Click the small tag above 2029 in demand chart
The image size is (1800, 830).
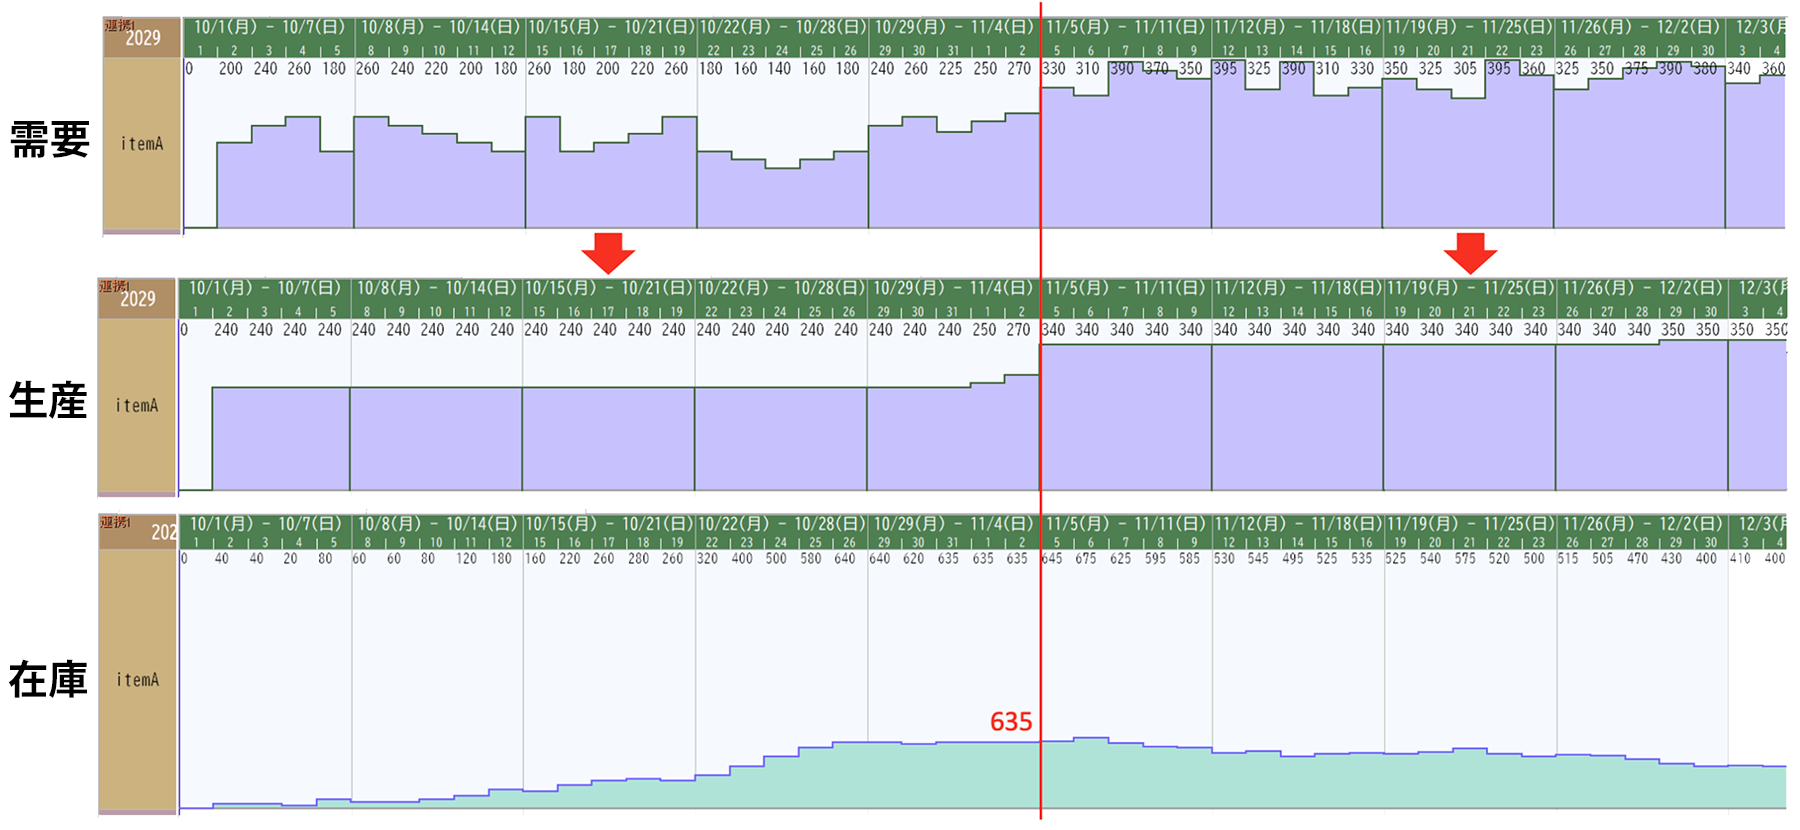[x=117, y=25]
